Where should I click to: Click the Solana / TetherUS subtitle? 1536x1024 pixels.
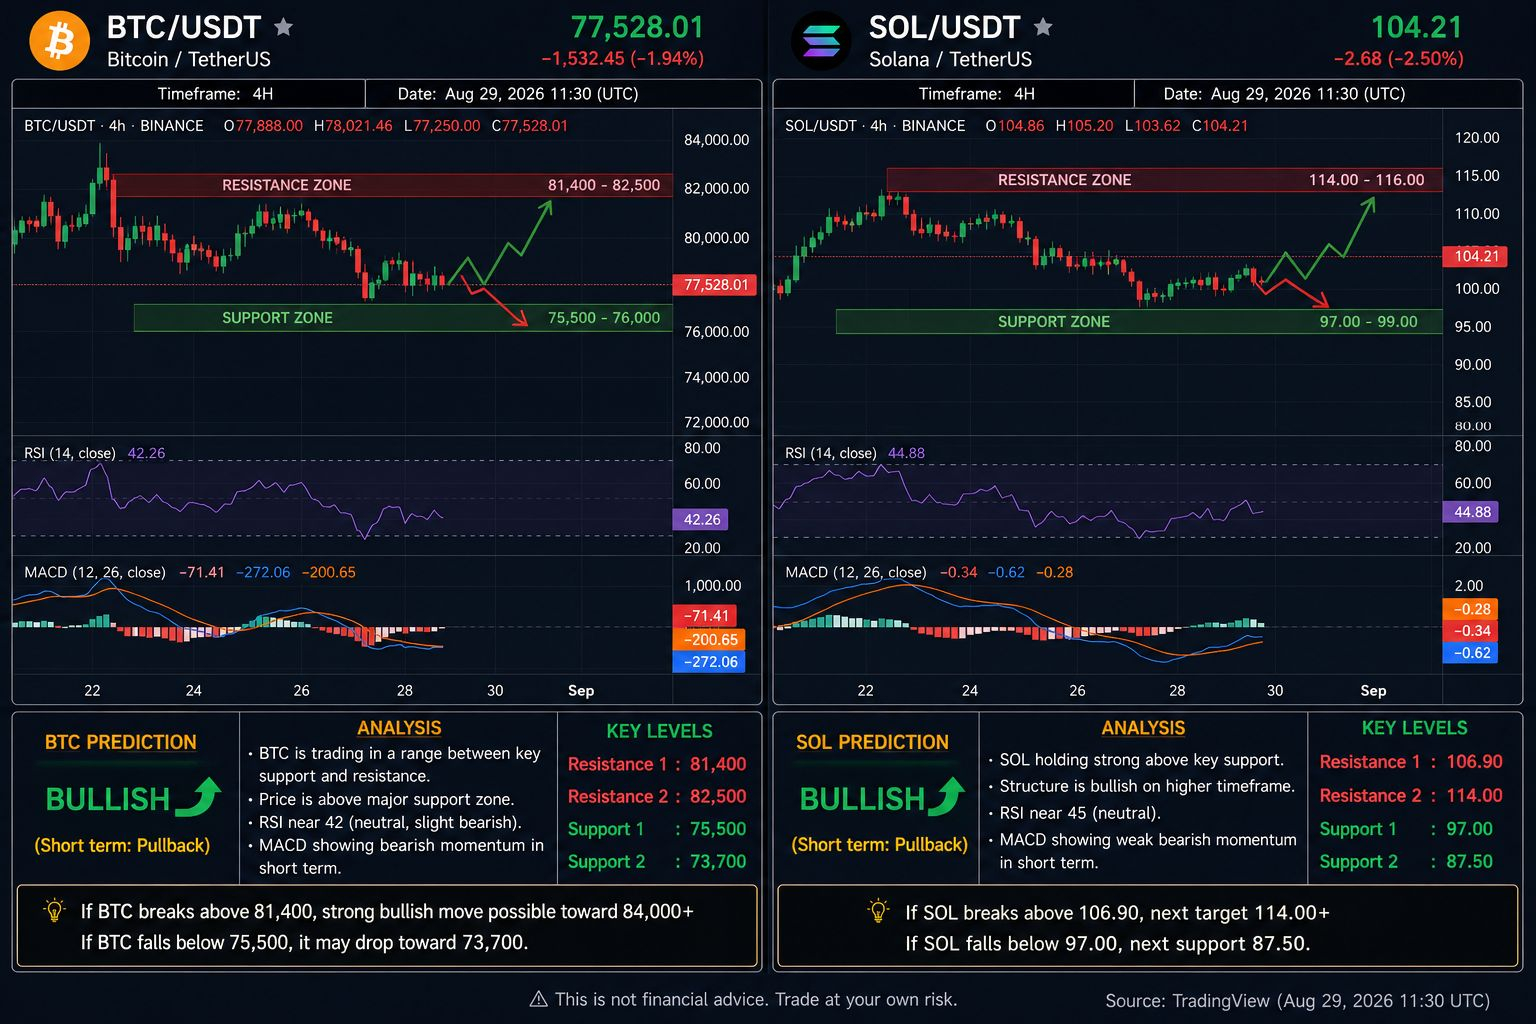[950, 59]
